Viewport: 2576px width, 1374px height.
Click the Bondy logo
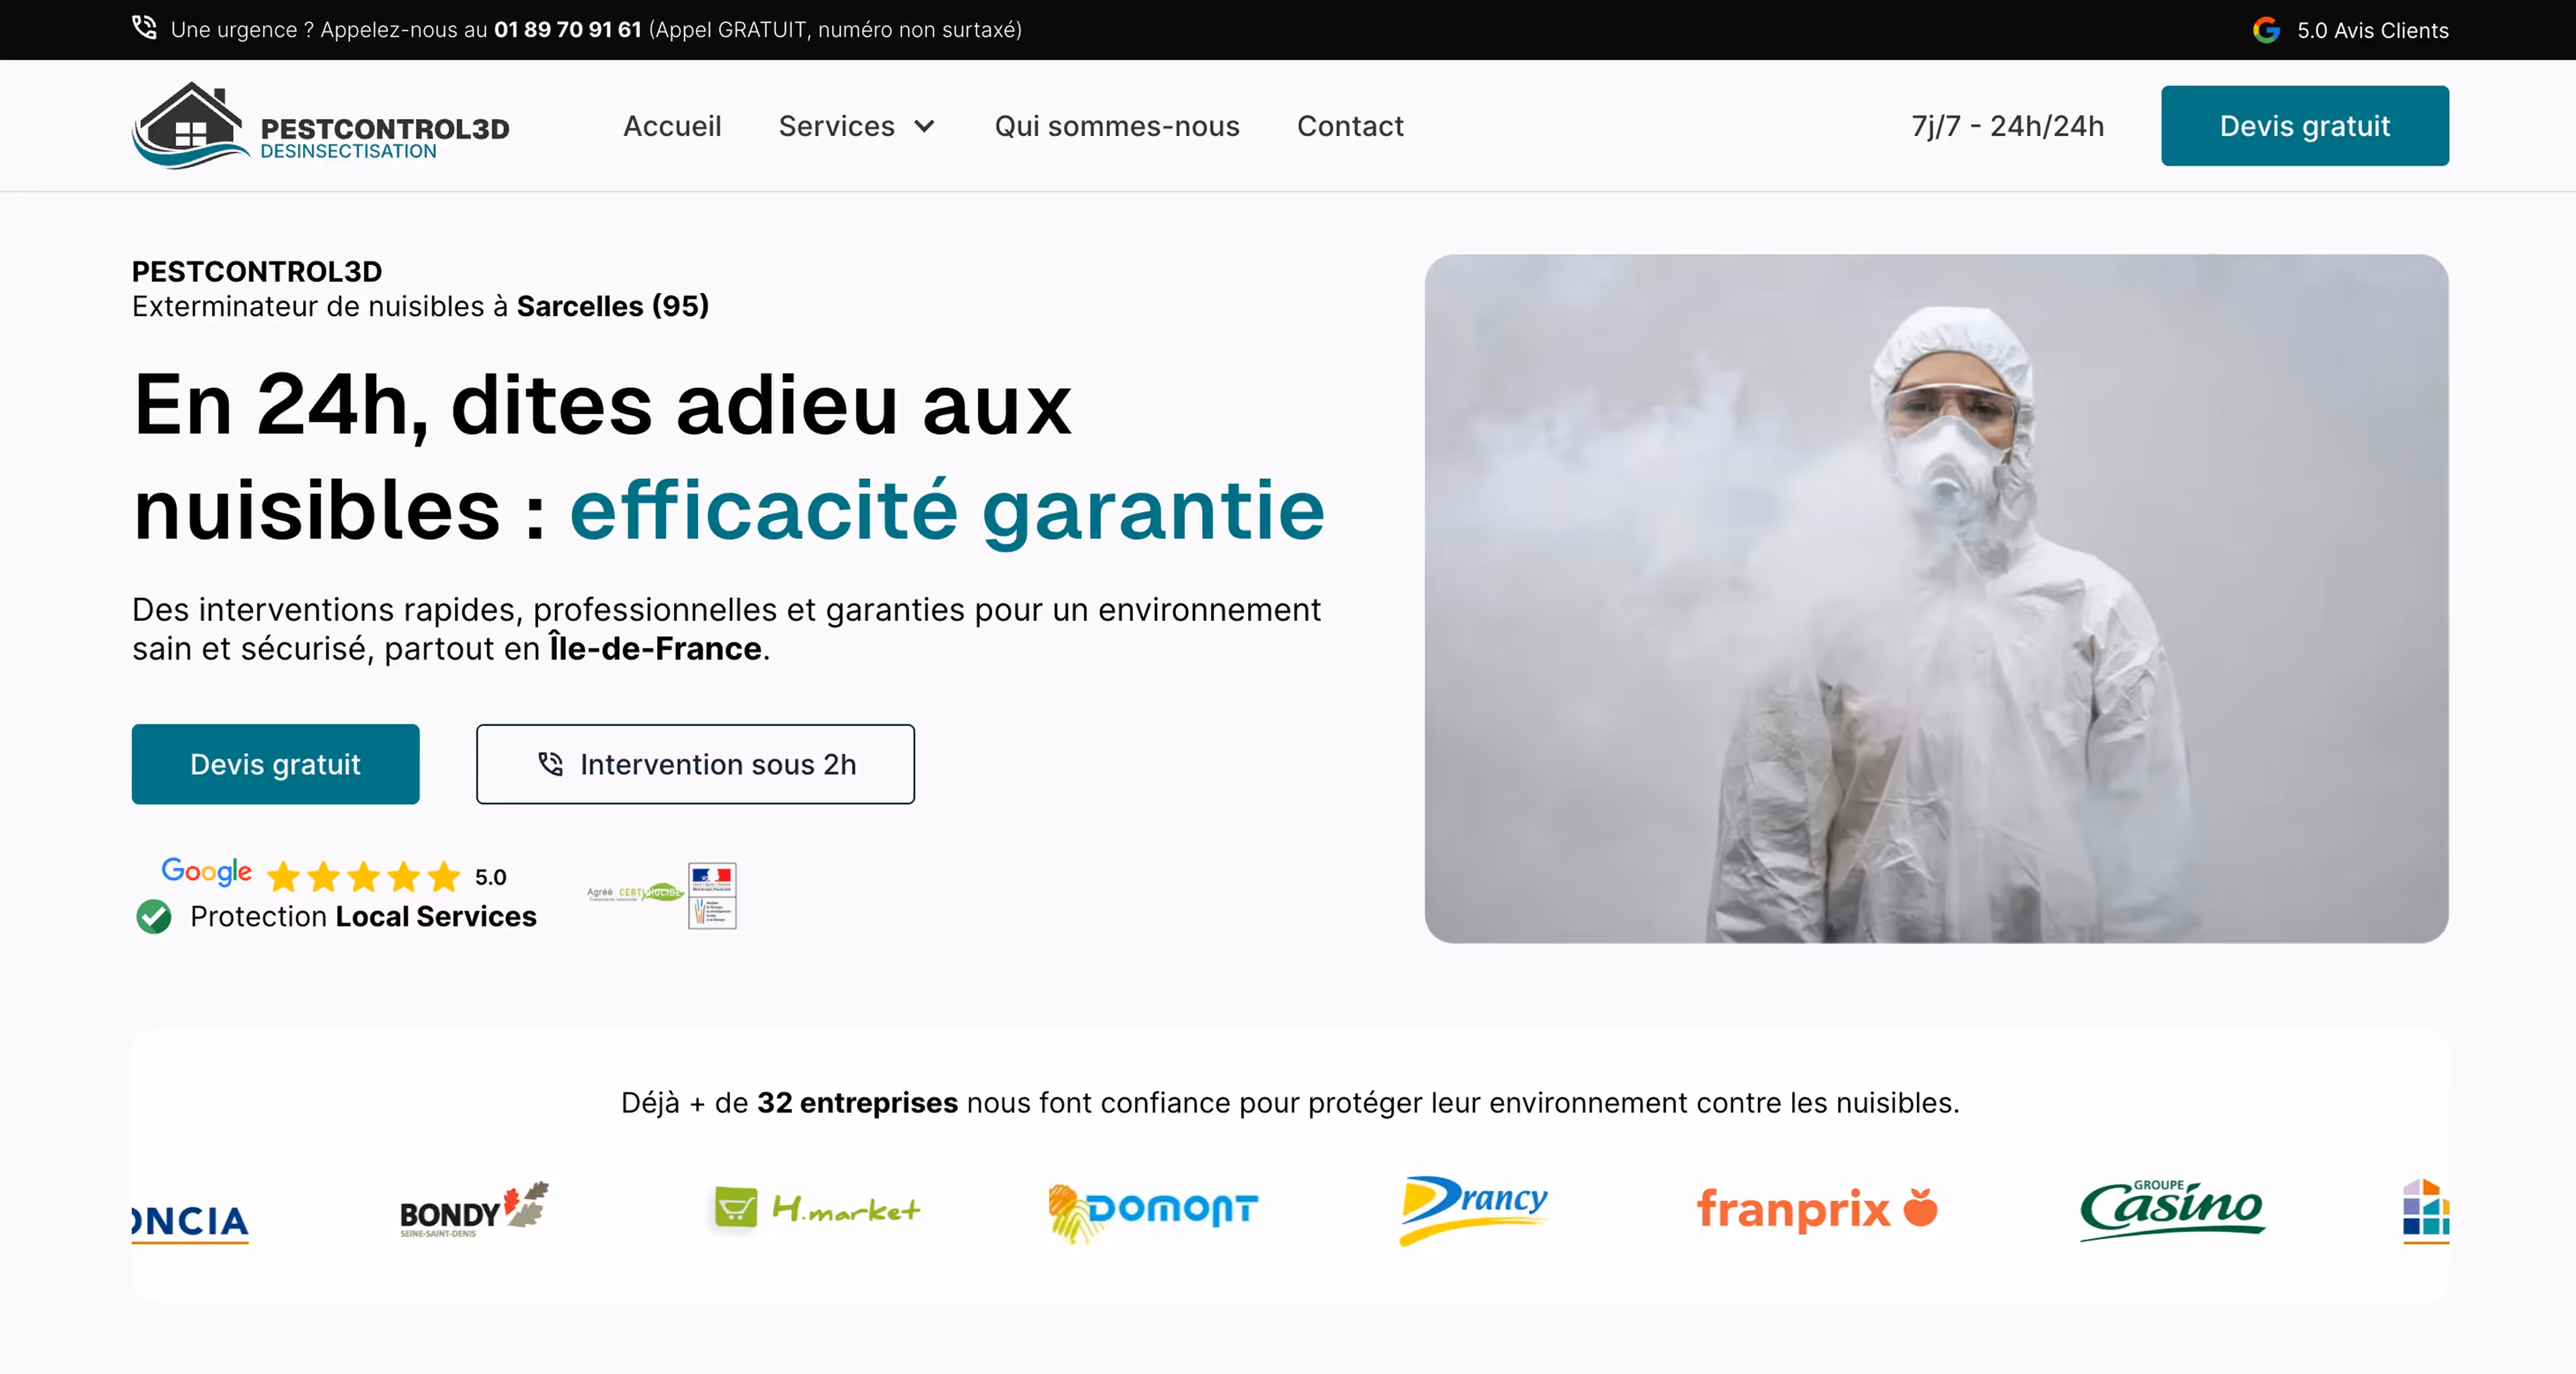click(x=474, y=1210)
